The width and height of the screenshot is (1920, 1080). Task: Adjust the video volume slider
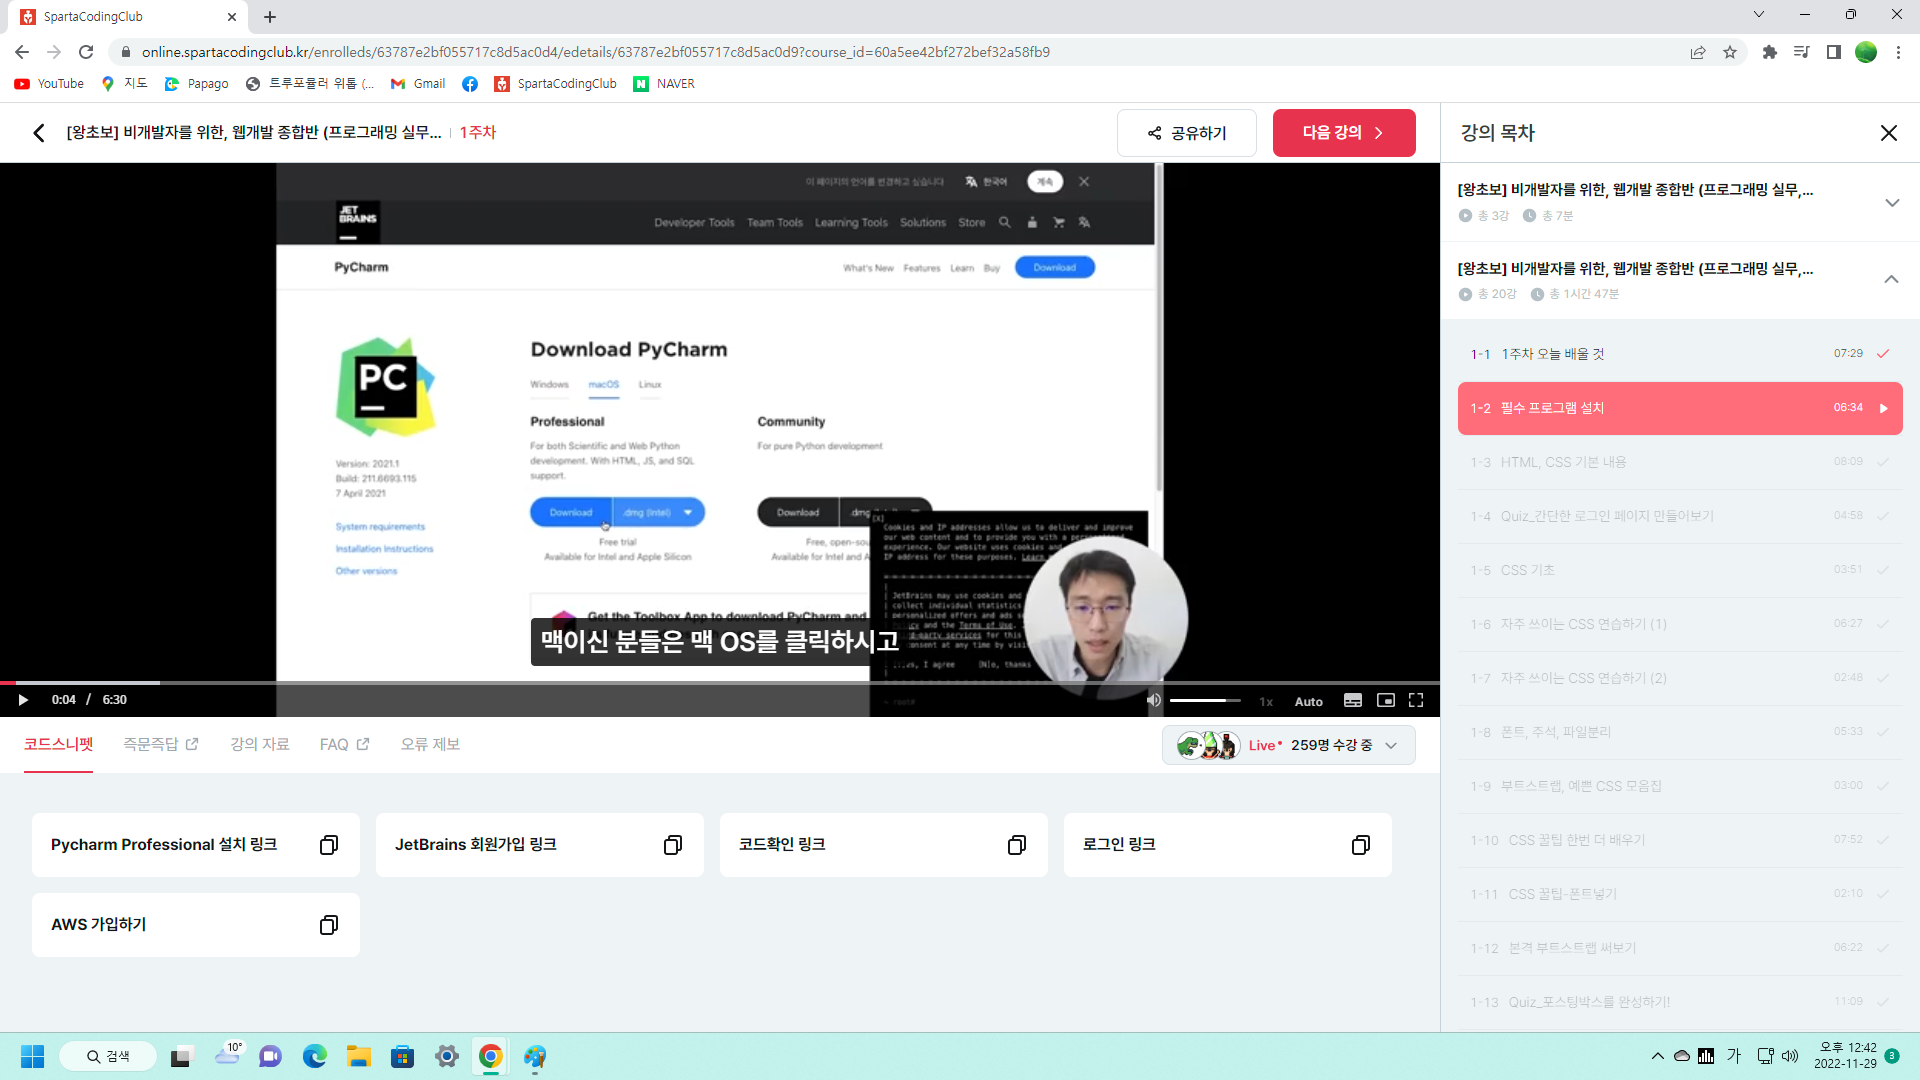pyautogui.click(x=1205, y=700)
